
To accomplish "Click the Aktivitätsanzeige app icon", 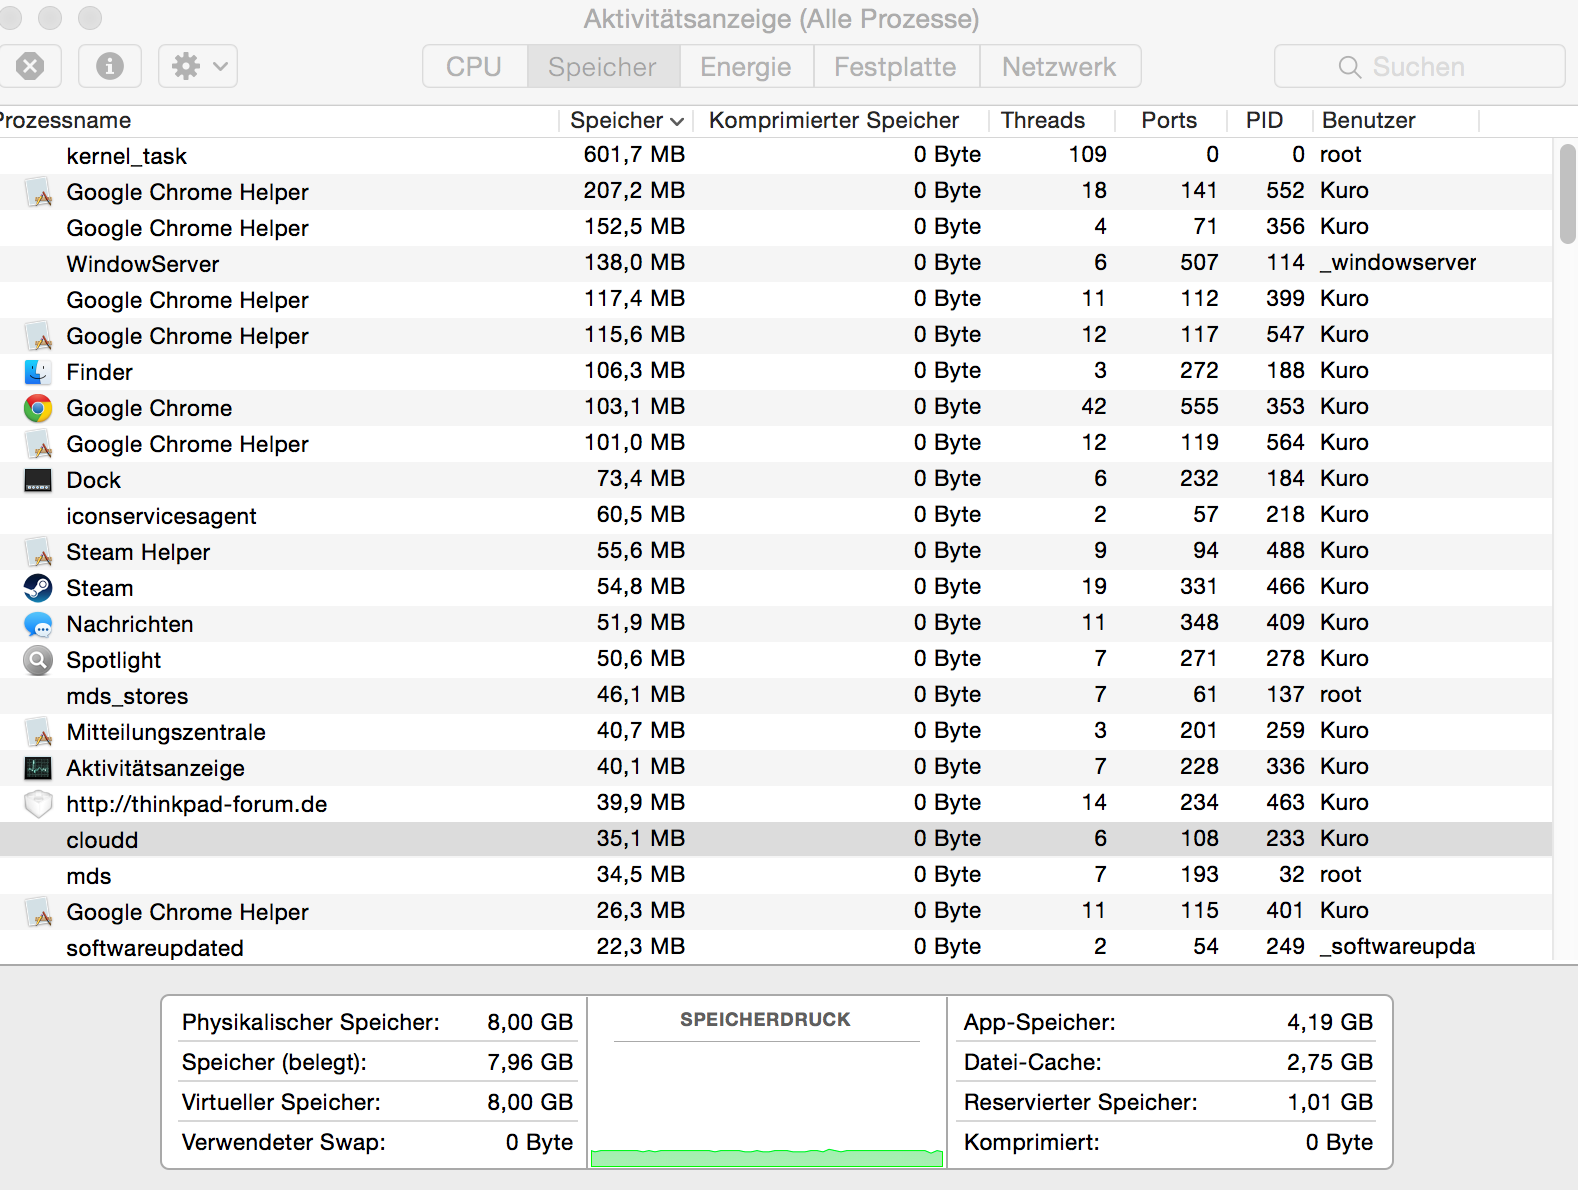I will [38, 768].
